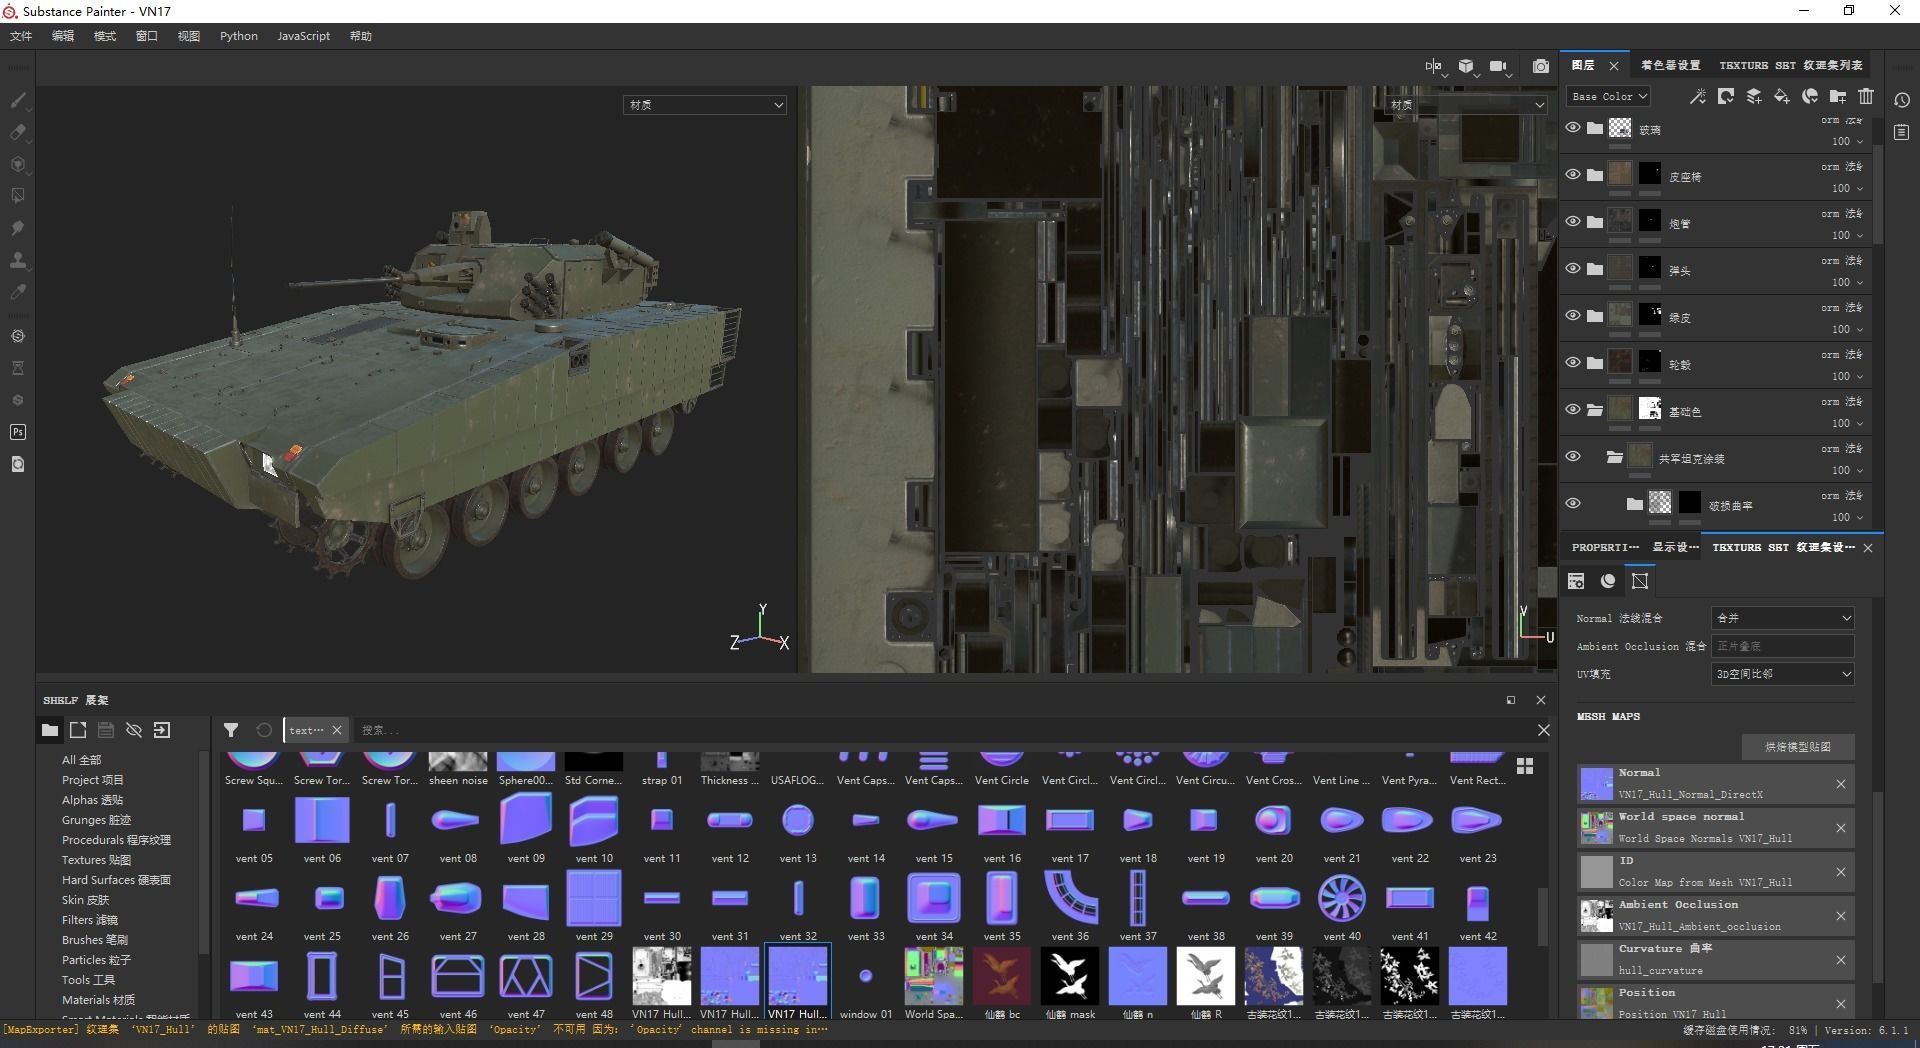Hide the 皮座椅 layer folder
This screenshot has width=1920, height=1048.
[1573, 175]
